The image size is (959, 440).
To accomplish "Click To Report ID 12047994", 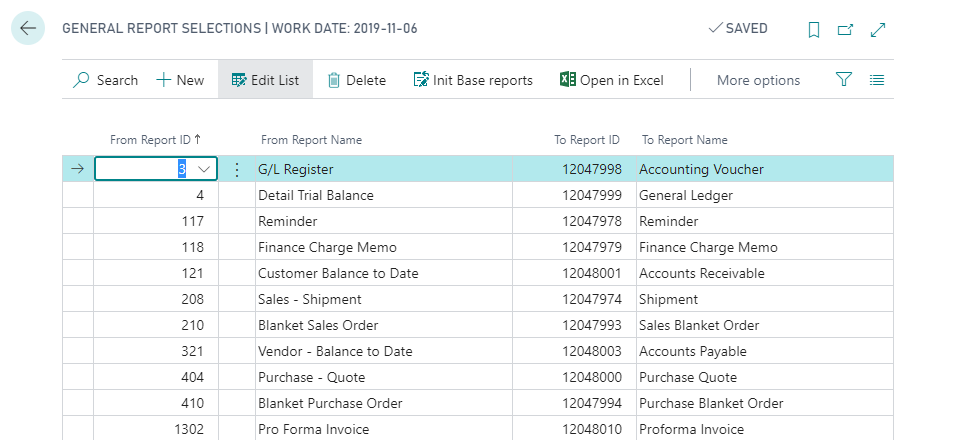I will [574, 403].
